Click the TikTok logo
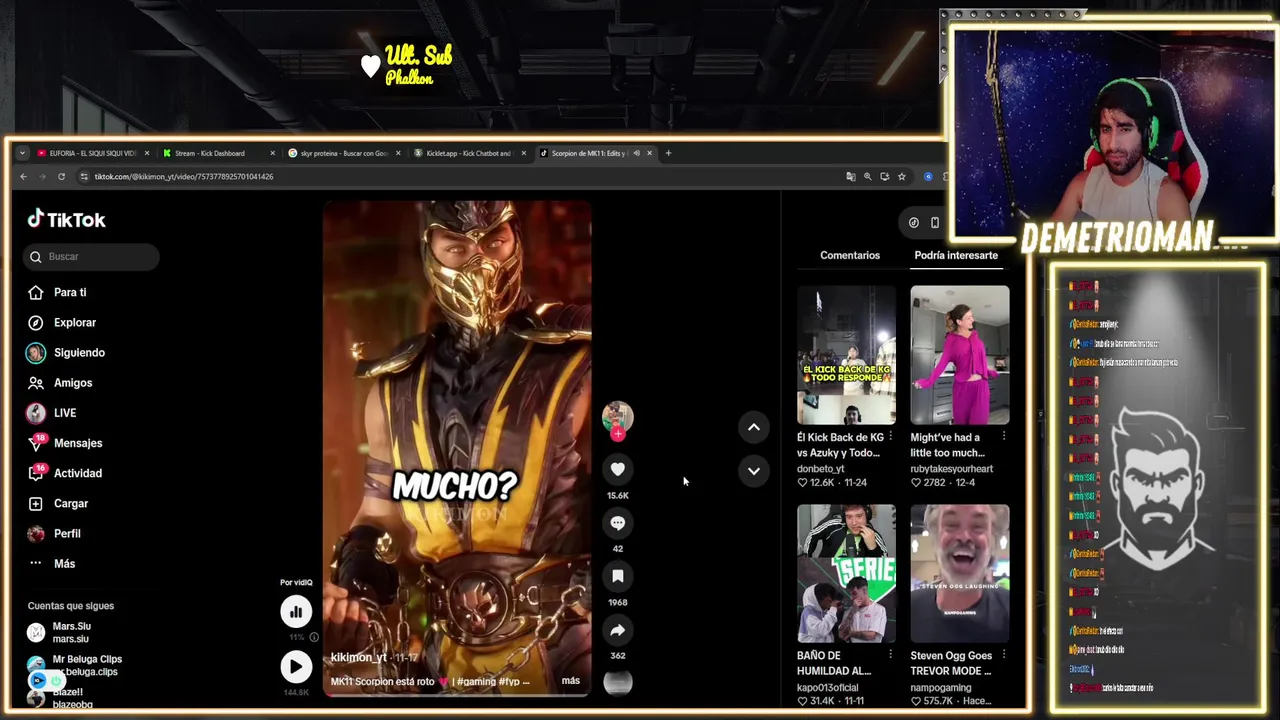Screen dimensions: 1280x720 click(66, 220)
